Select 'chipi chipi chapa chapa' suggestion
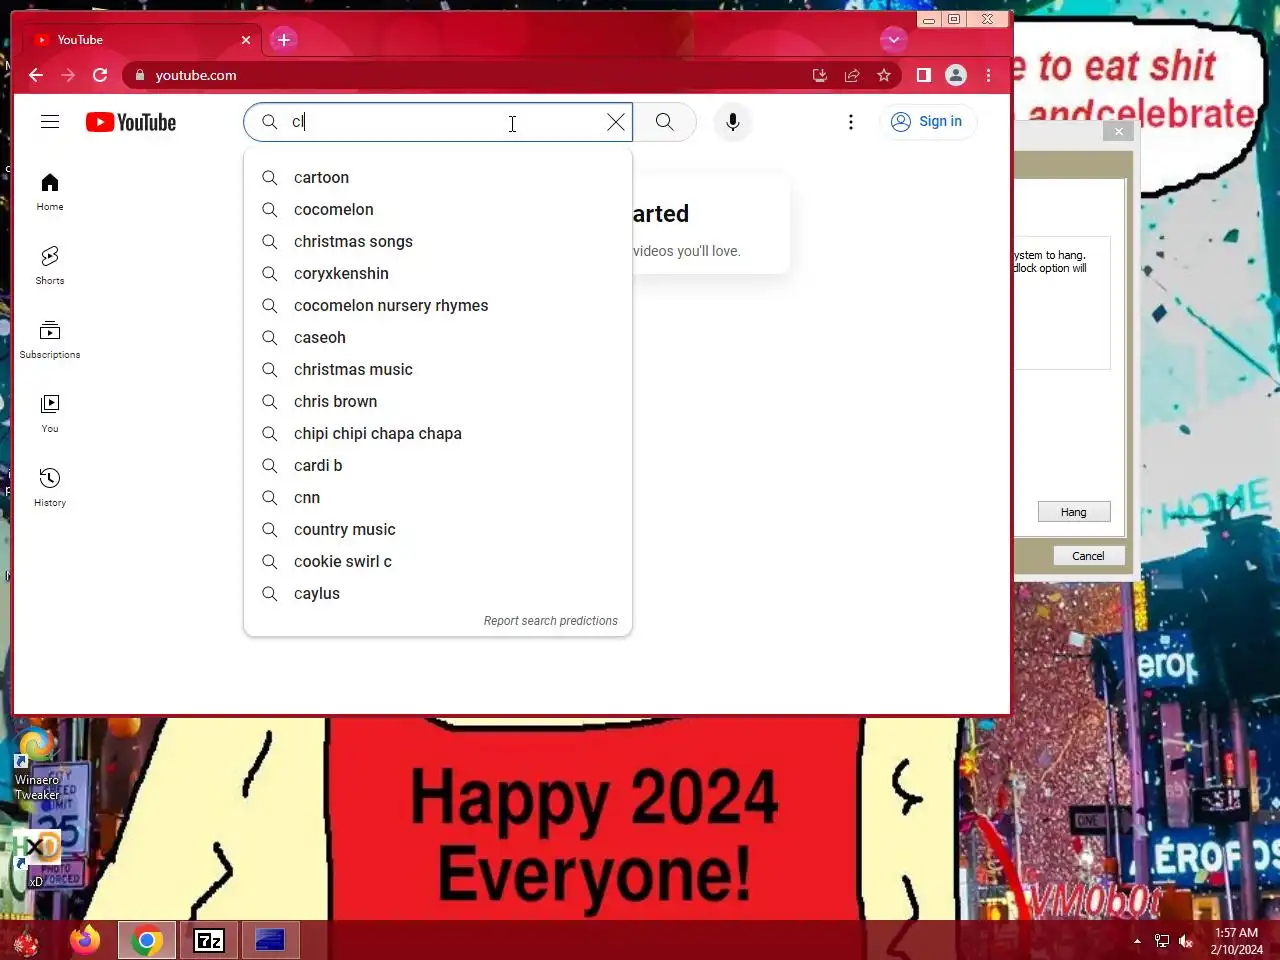 tap(438, 433)
